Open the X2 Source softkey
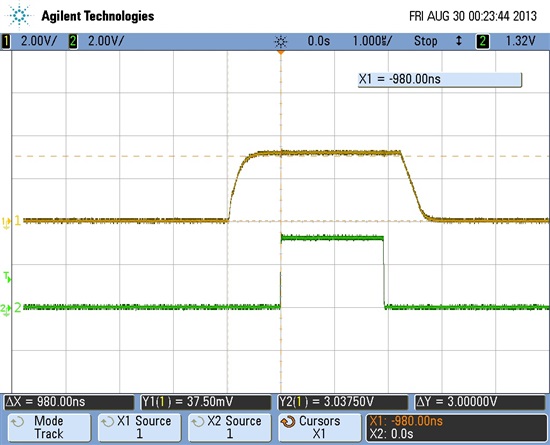Screen dimensions: 550x445 (x=229, y=427)
